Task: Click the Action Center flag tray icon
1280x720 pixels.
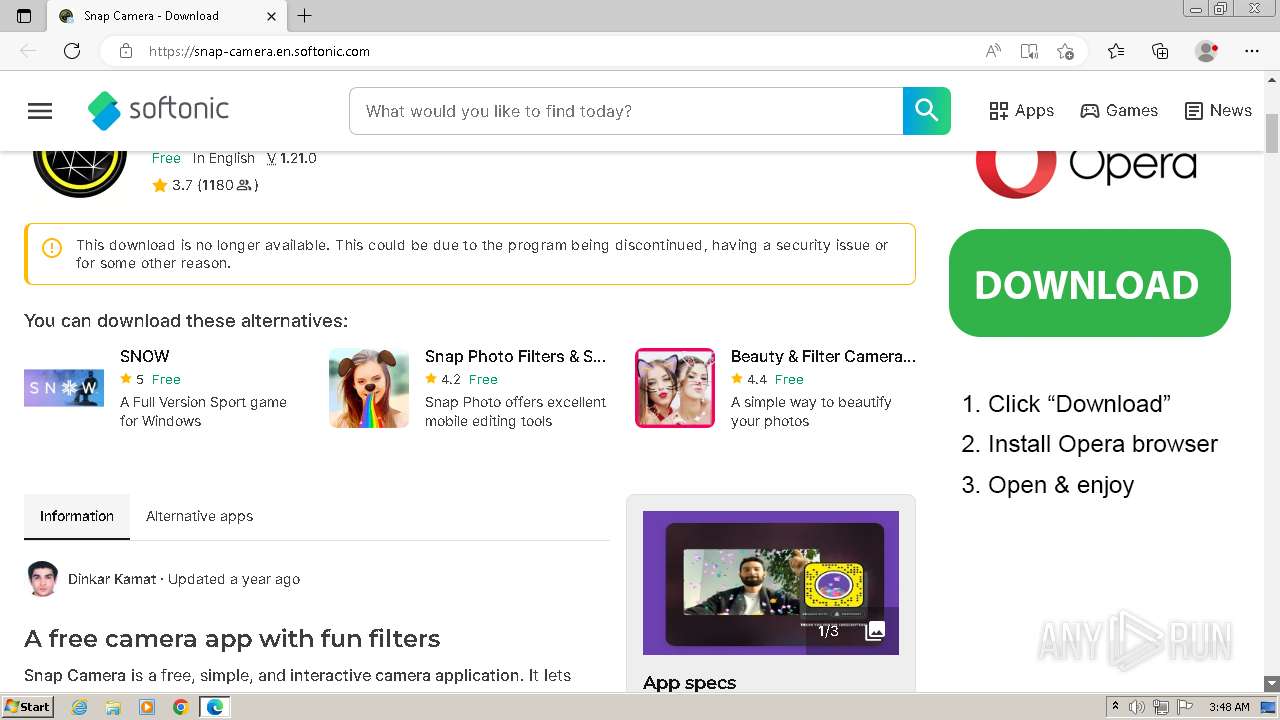Action: tap(1185, 707)
